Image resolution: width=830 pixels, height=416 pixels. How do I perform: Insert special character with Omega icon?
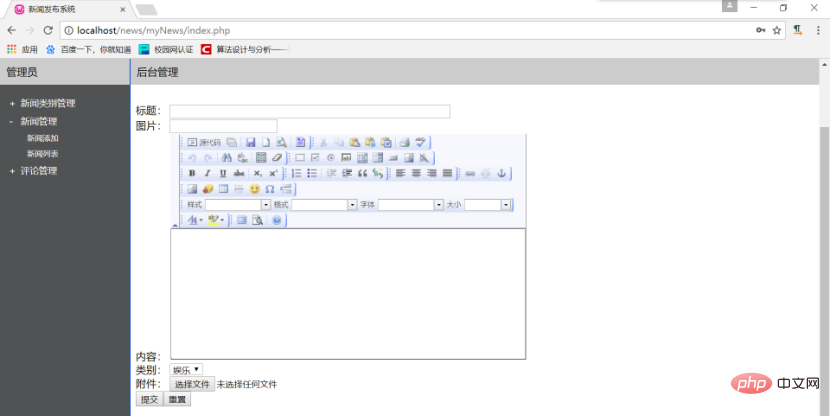click(270, 189)
